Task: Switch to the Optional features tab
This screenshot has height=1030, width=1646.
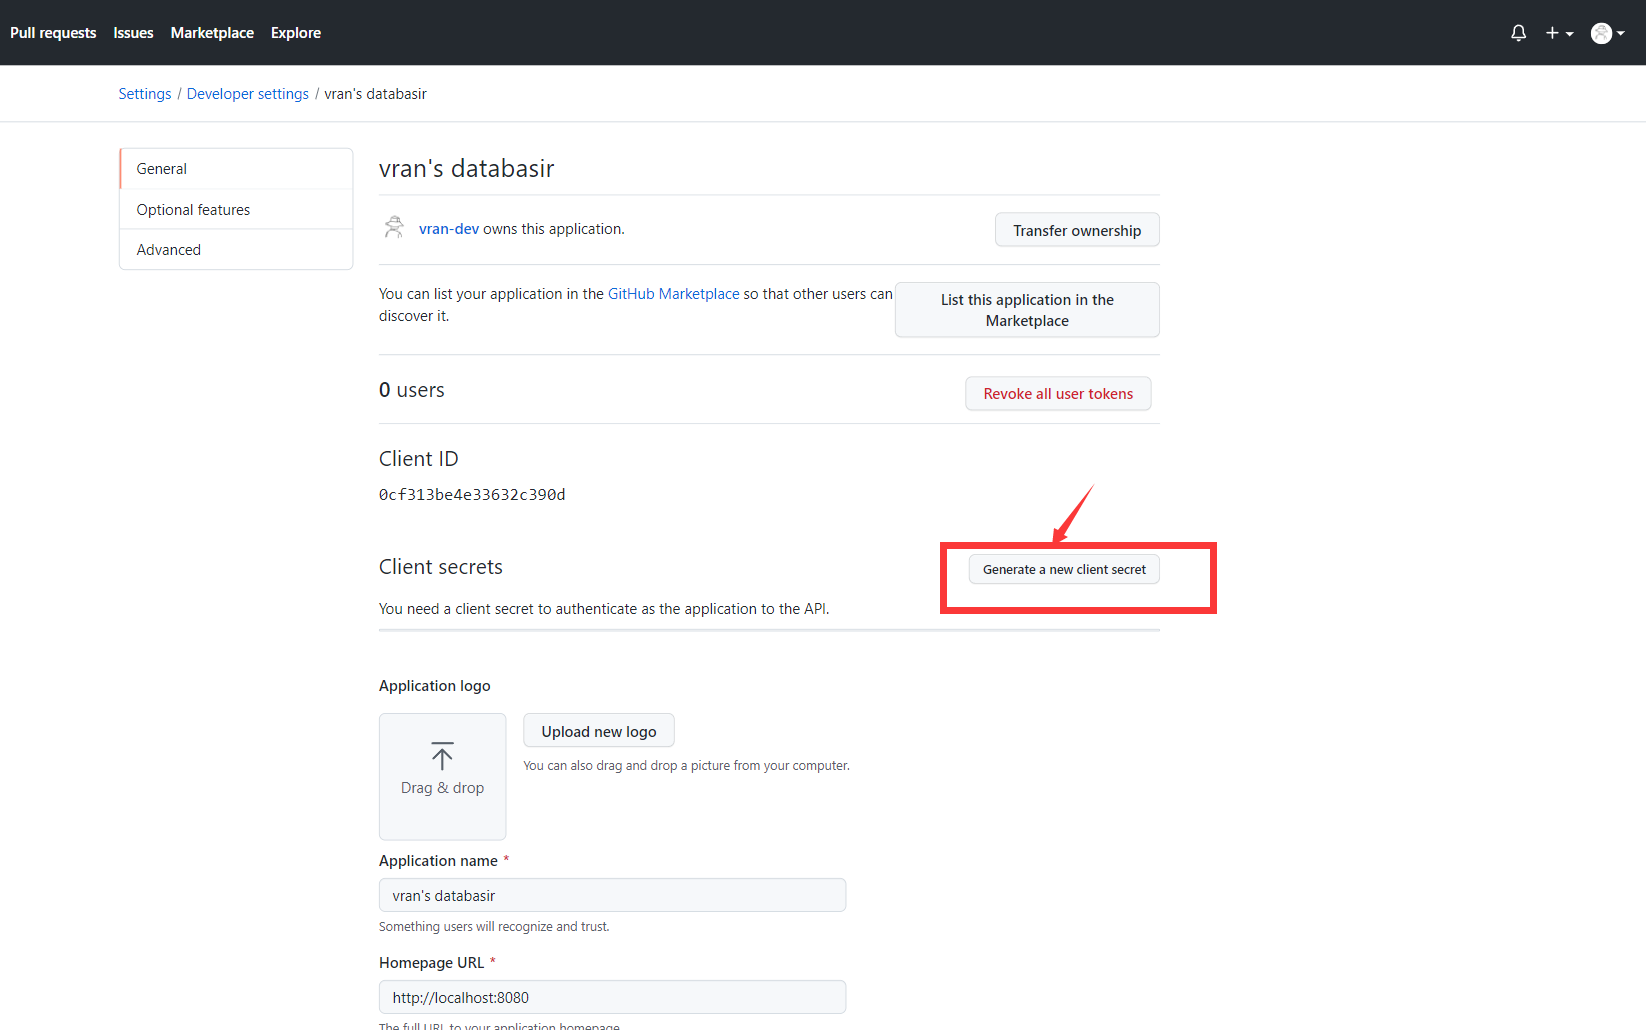Action: click(x=193, y=209)
